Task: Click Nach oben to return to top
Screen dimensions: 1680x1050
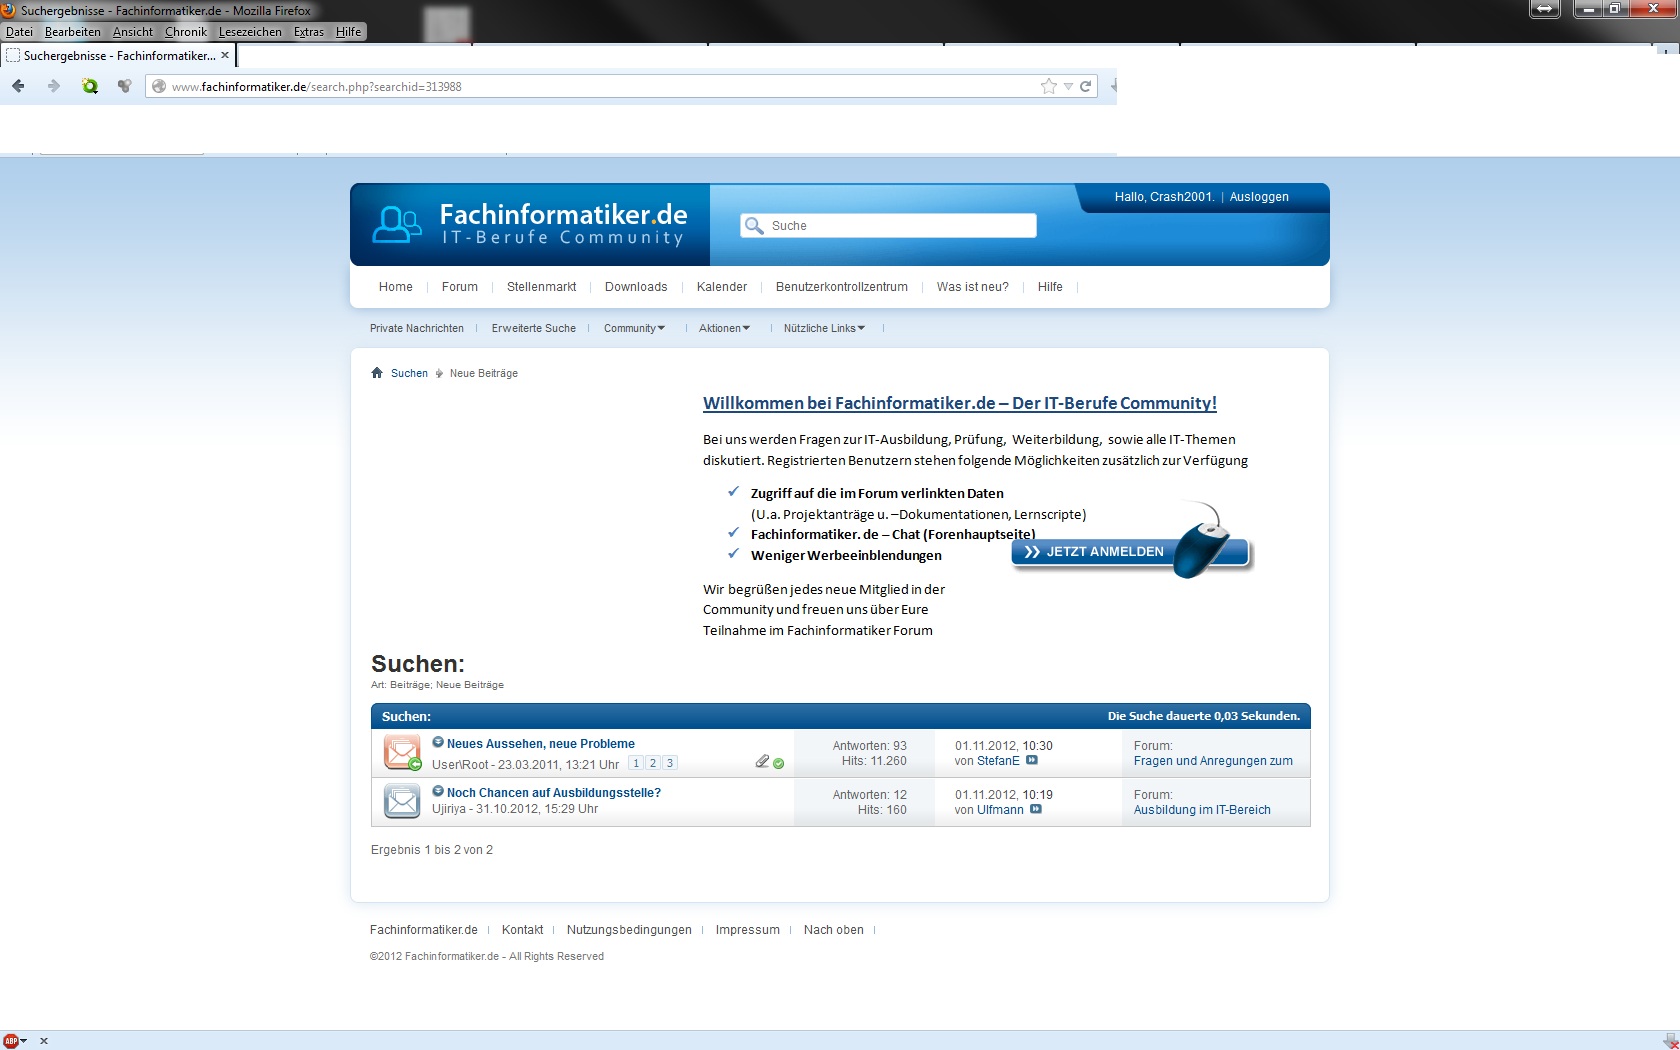Action: click(x=833, y=930)
